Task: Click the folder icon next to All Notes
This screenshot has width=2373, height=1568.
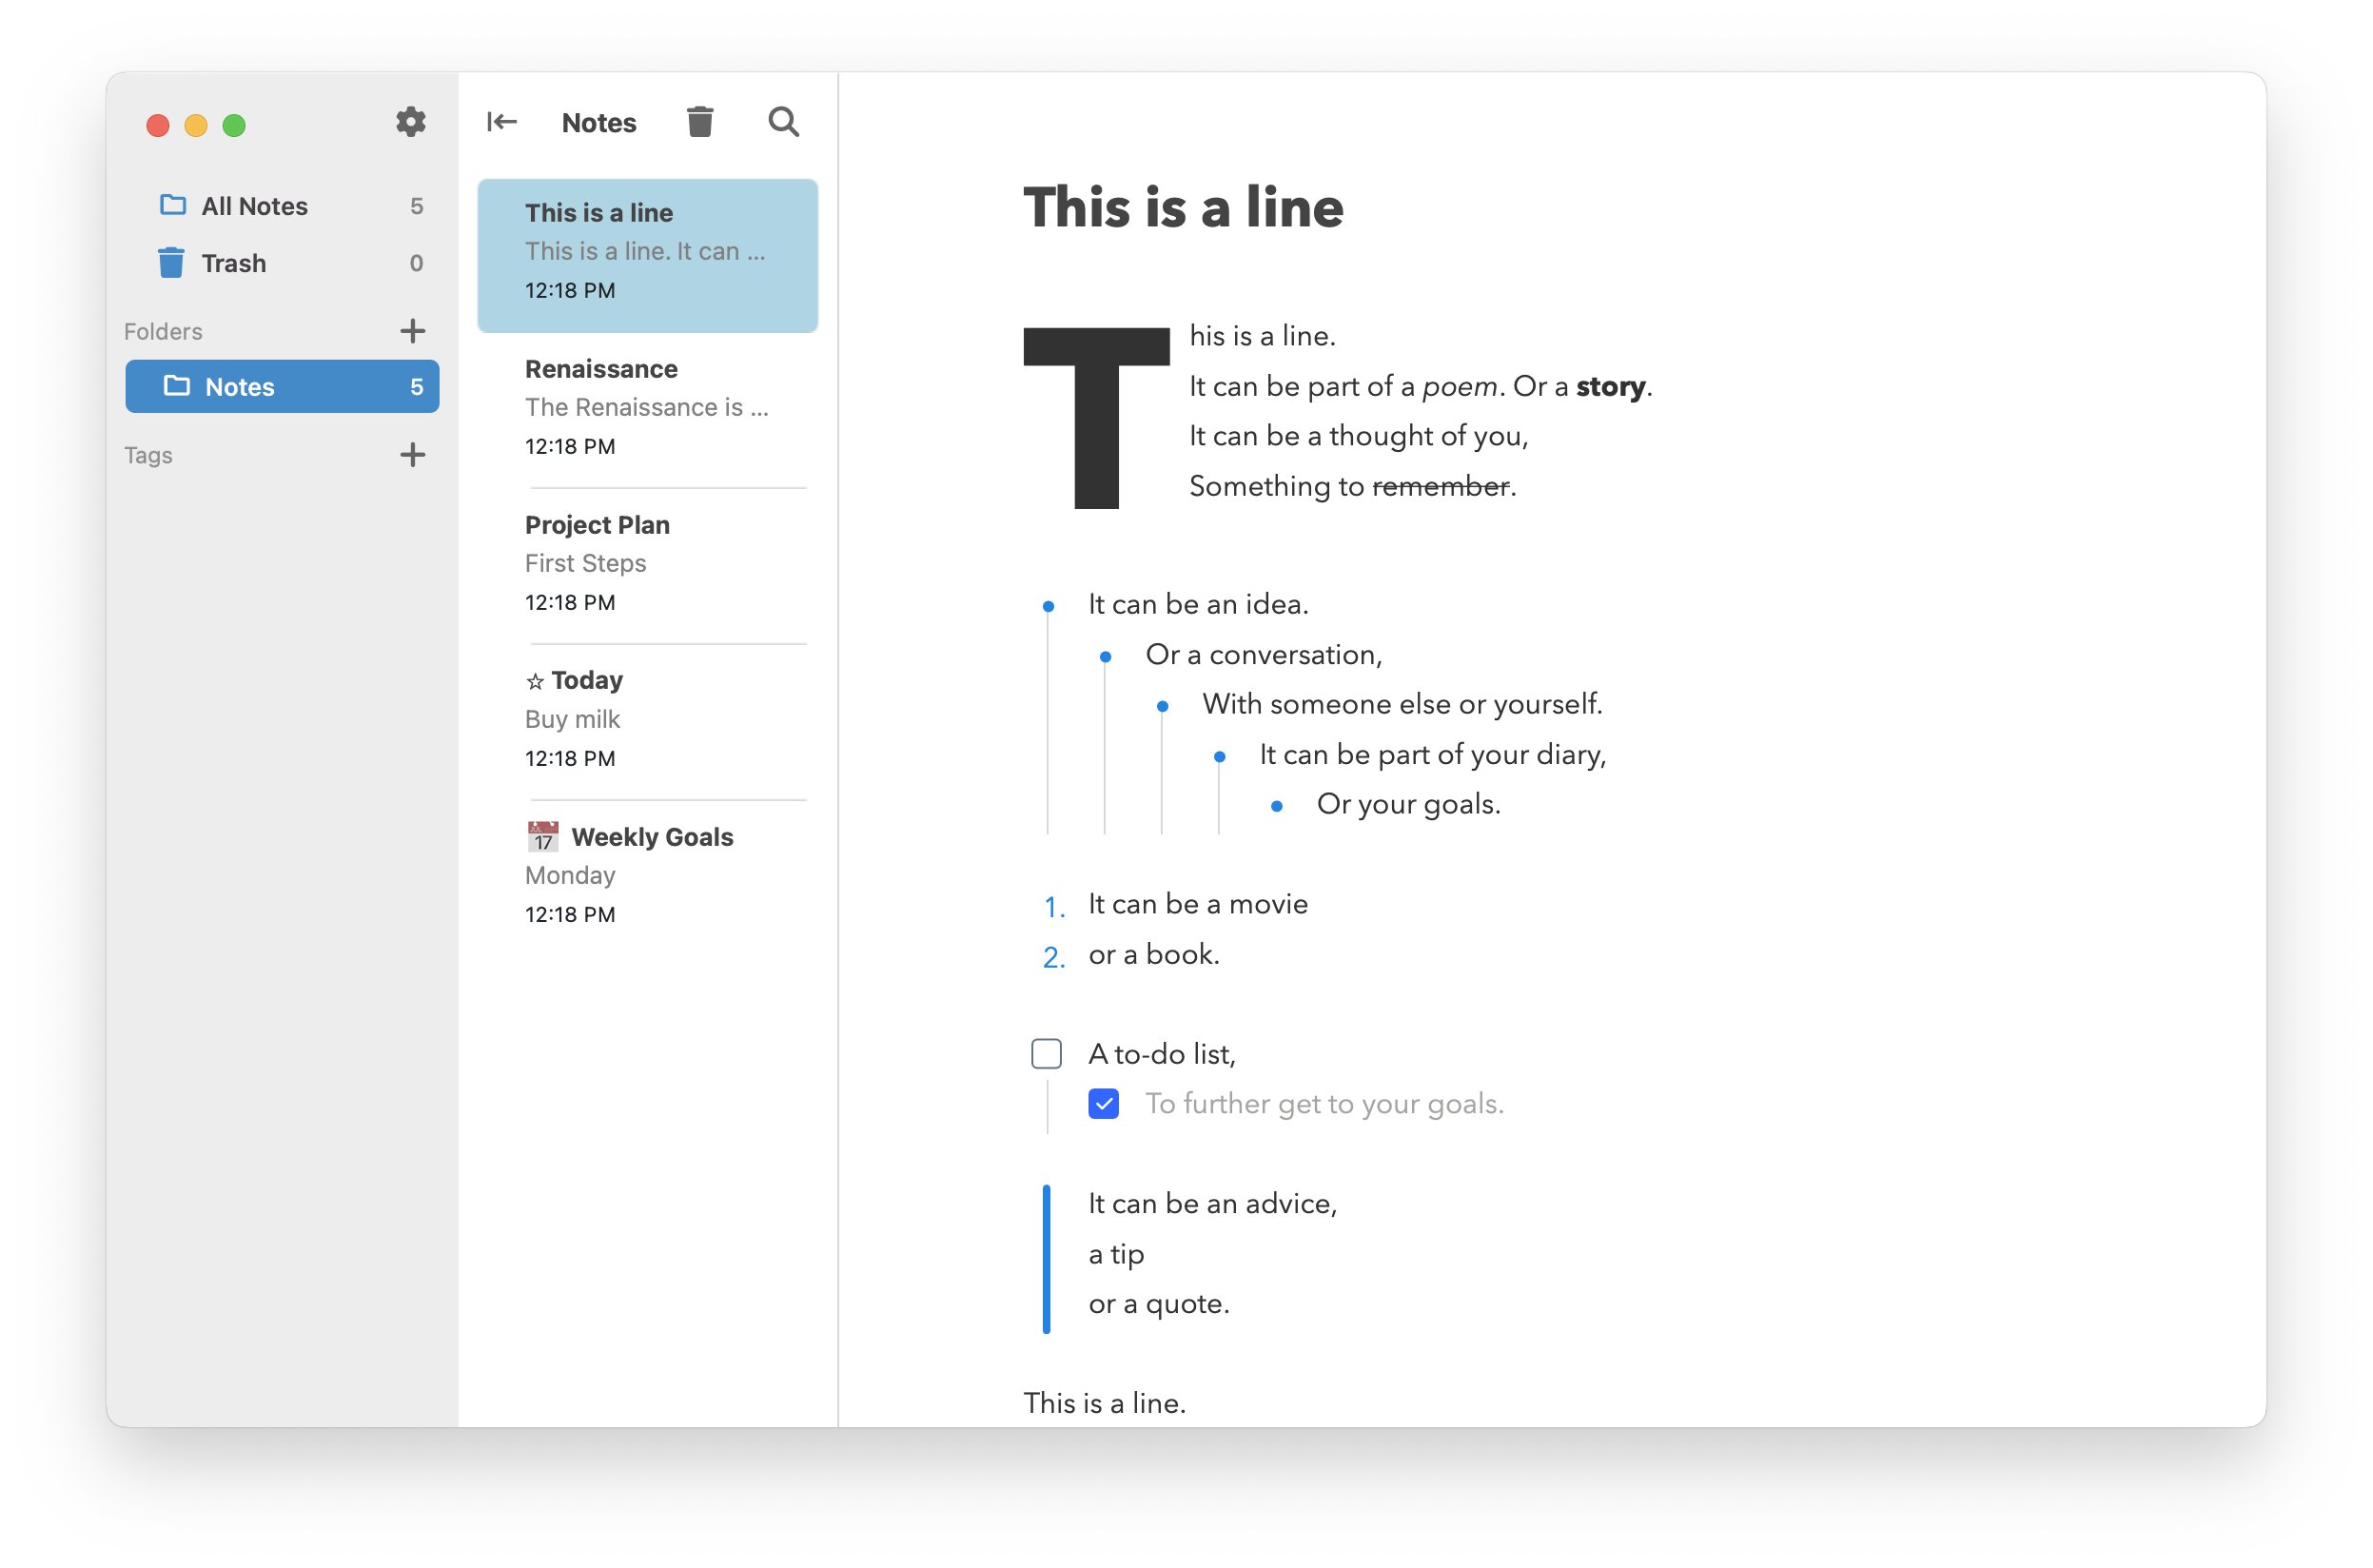Action: pyautogui.click(x=172, y=204)
